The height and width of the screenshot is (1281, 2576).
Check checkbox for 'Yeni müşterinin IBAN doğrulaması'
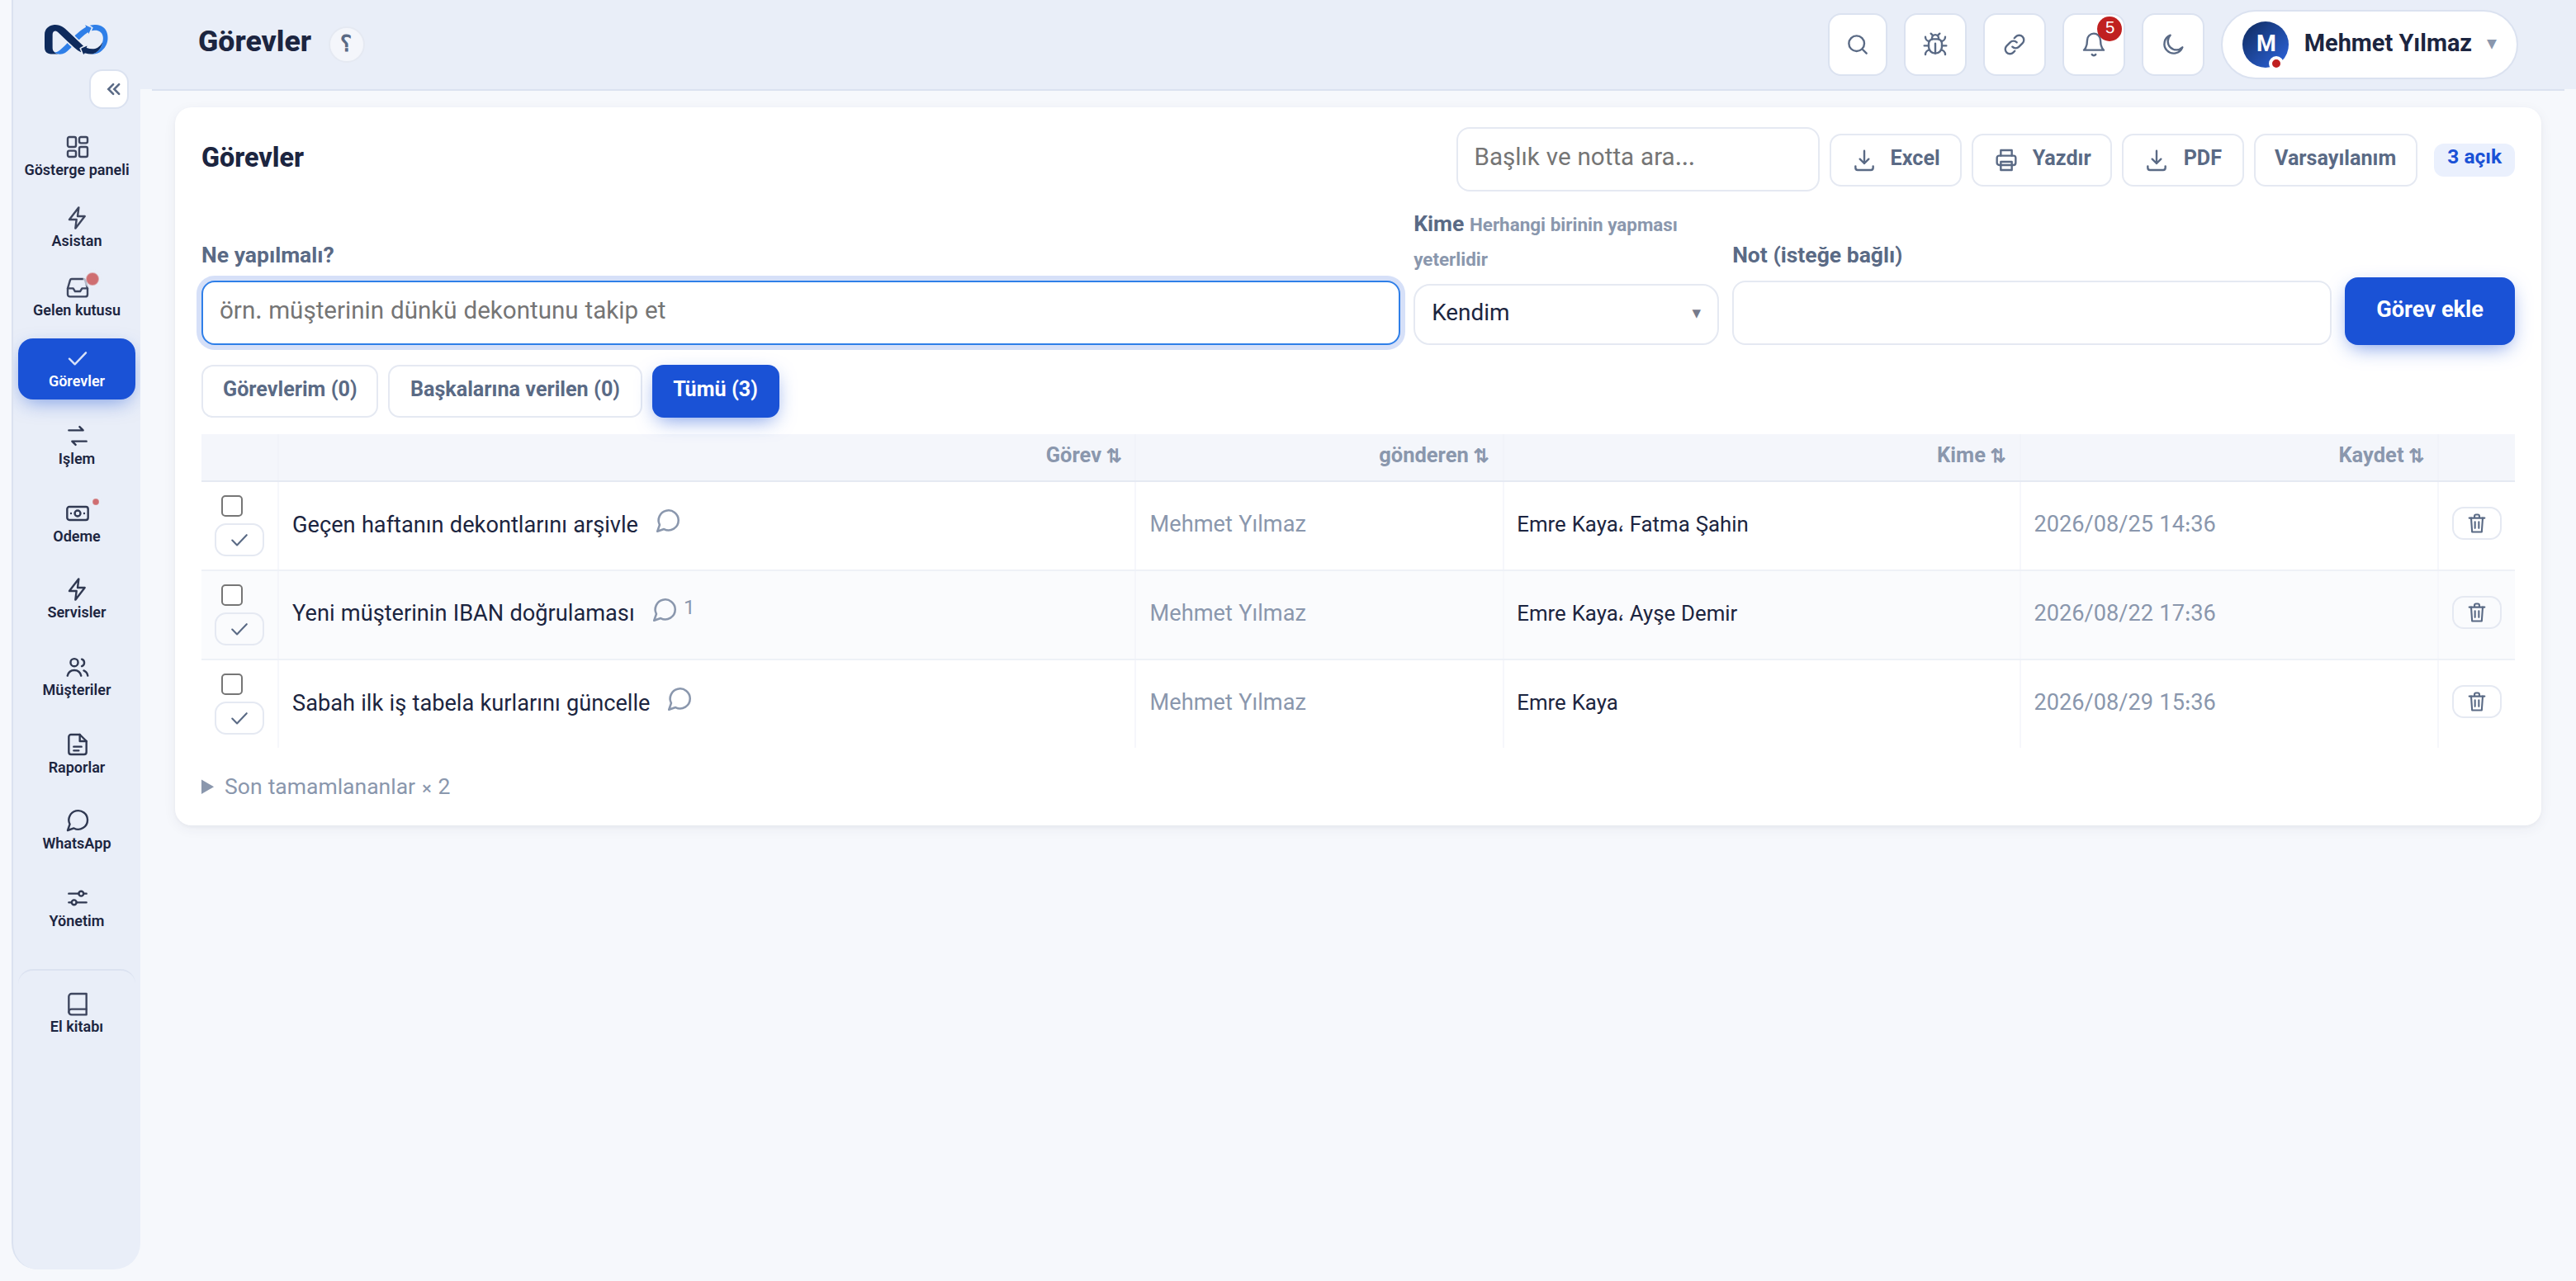(232, 595)
